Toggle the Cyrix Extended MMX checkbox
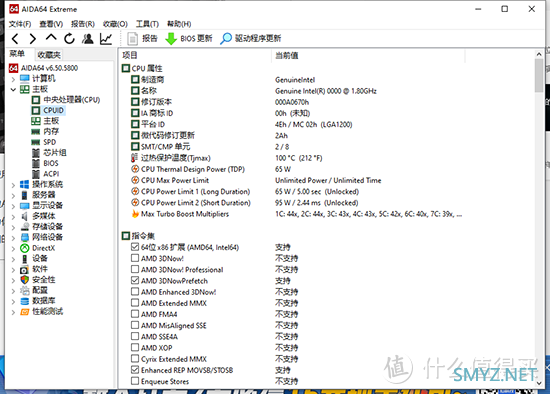Image resolution: width=550 pixels, height=394 pixels. [135, 359]
